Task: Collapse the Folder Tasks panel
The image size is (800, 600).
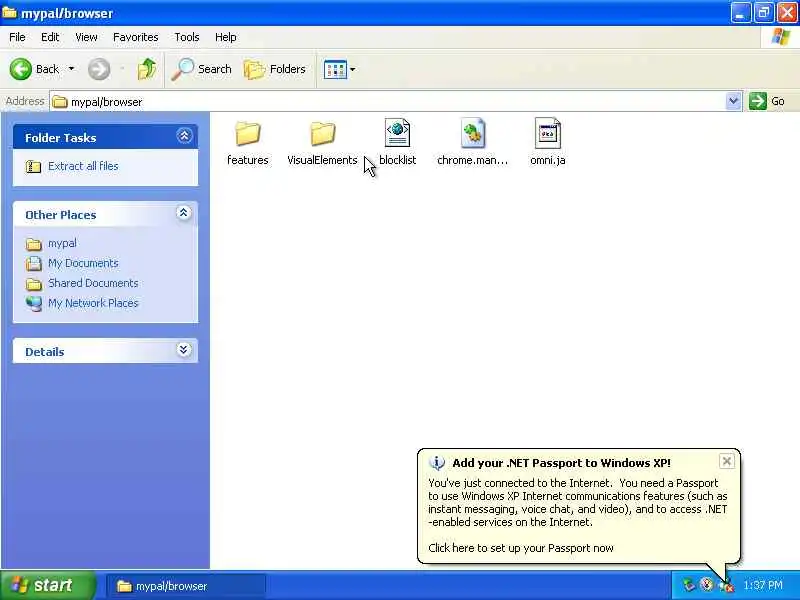Action: 184,136
